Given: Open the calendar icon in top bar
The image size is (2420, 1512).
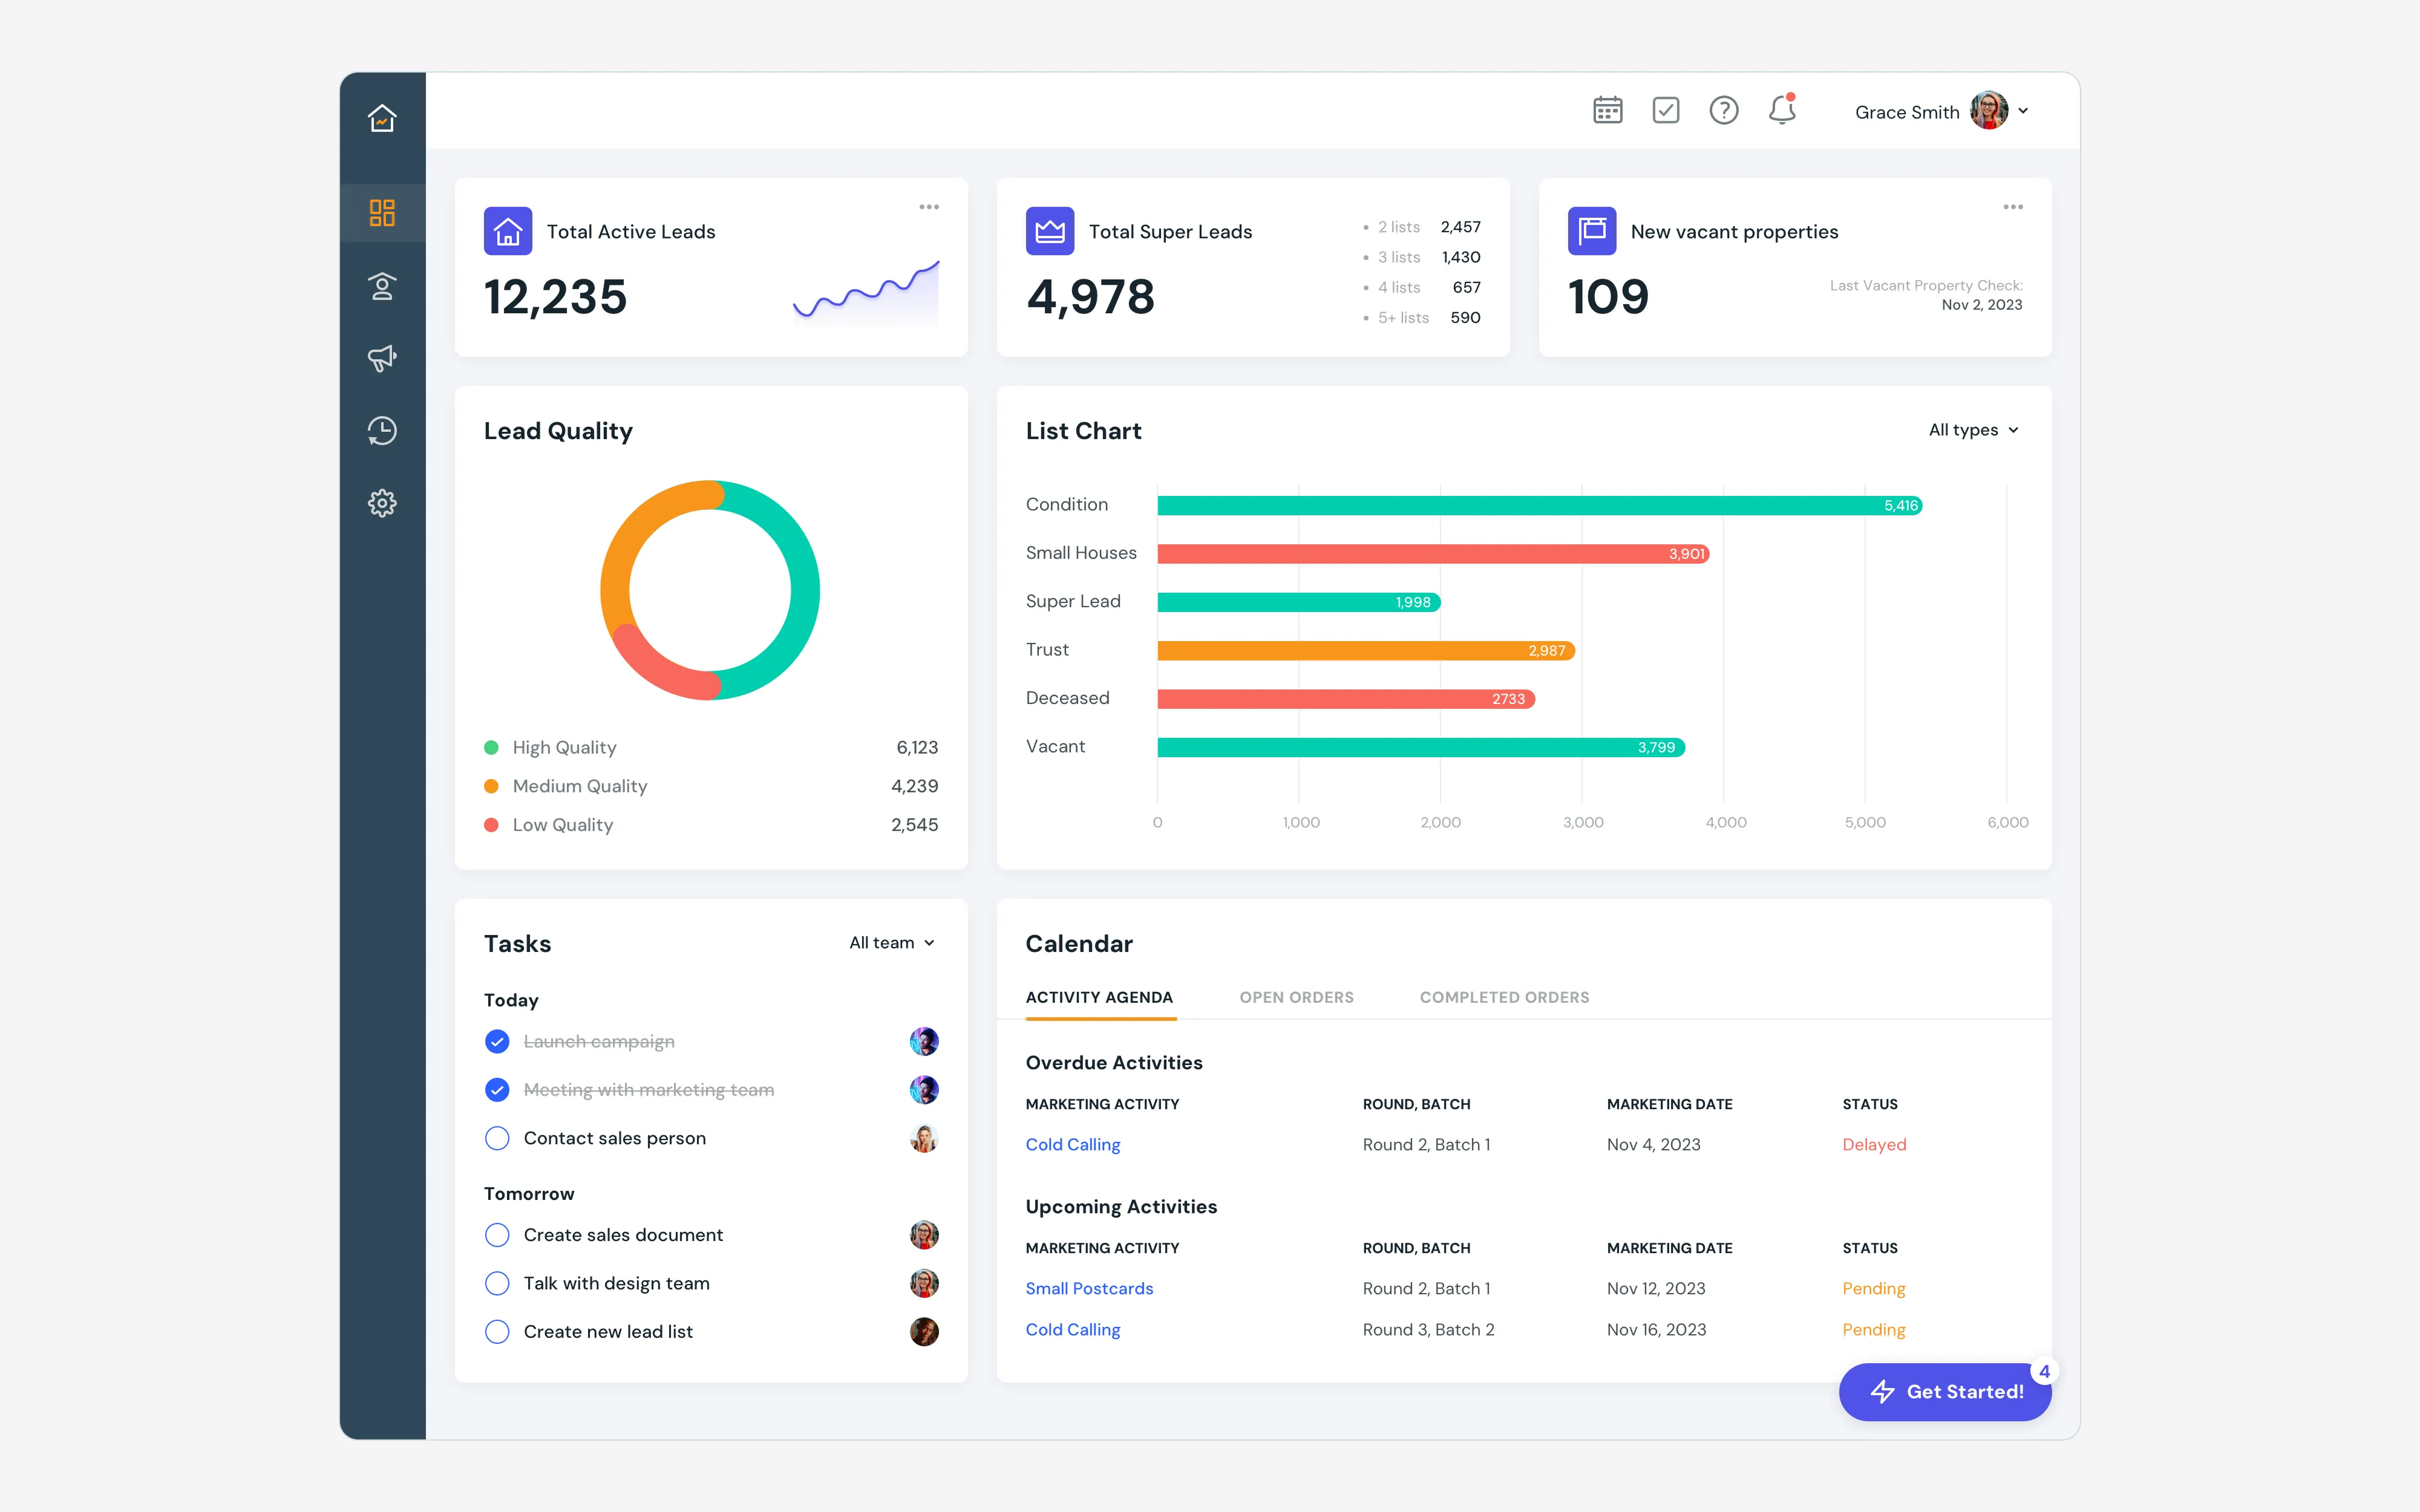Looking at the screenshot, I should [1607, 110].
